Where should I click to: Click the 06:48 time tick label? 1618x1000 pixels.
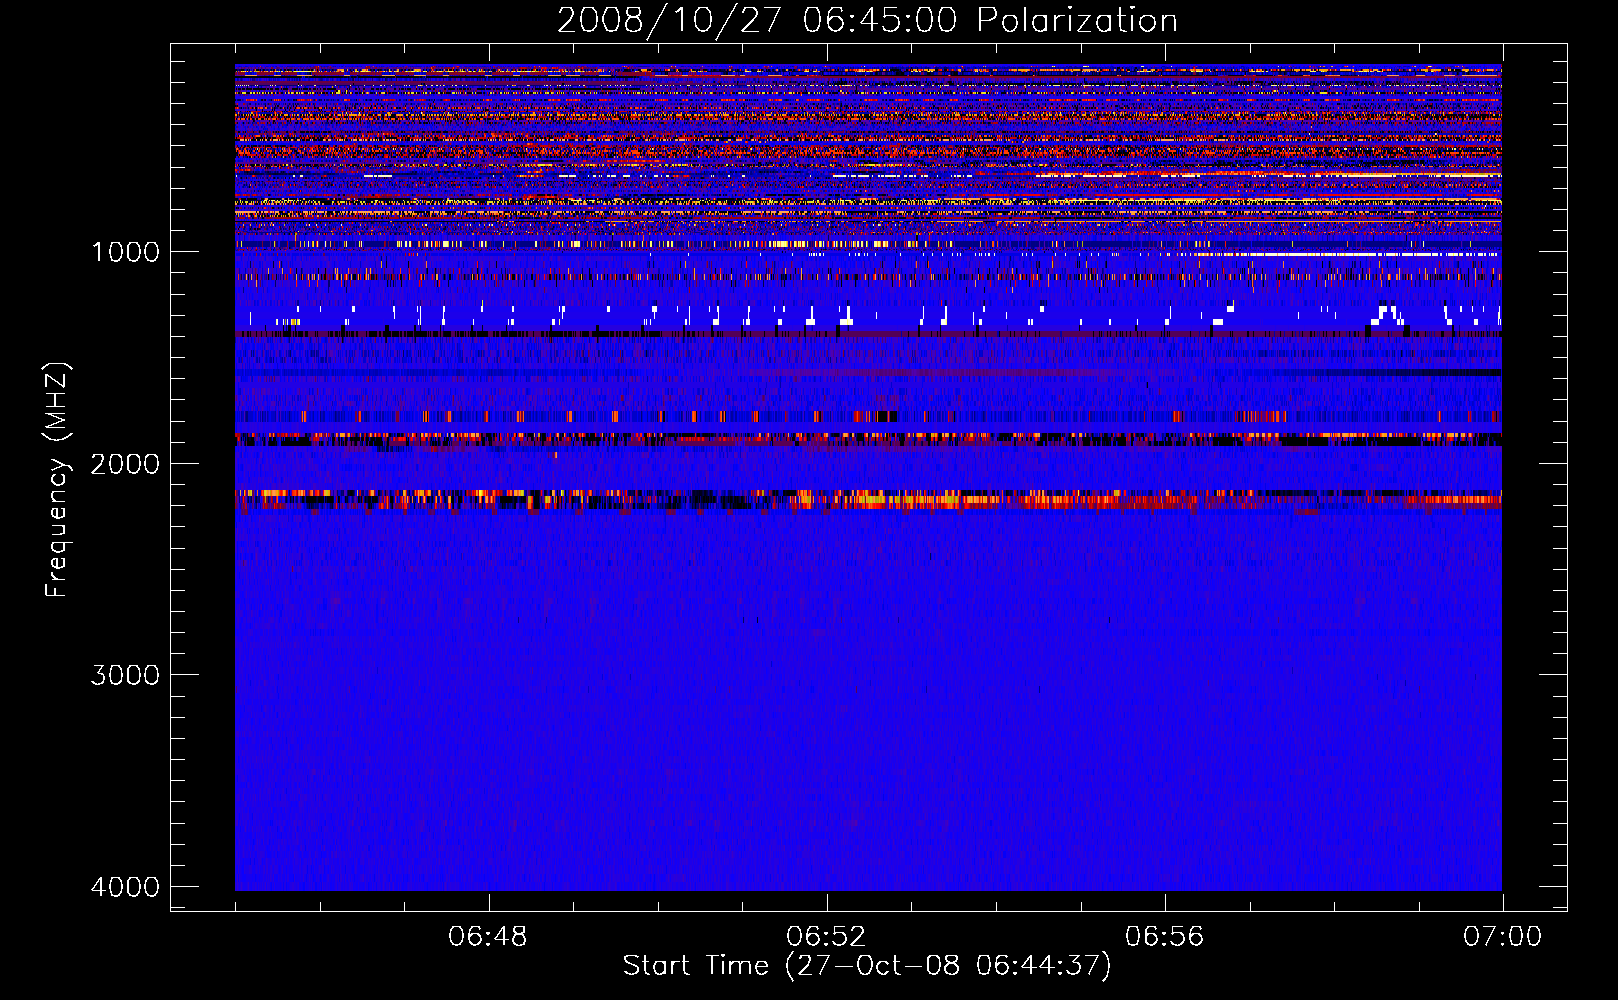click(x=488, y=937)
